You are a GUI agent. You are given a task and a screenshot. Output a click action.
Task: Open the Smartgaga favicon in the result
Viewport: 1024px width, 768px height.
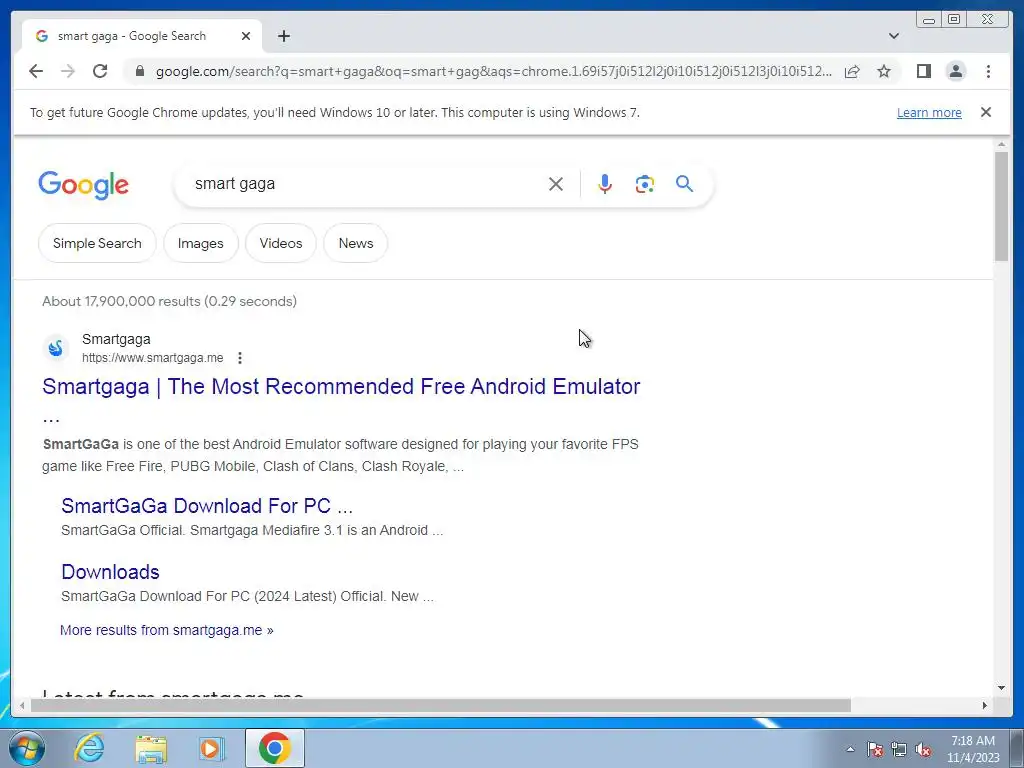(56, 348)
